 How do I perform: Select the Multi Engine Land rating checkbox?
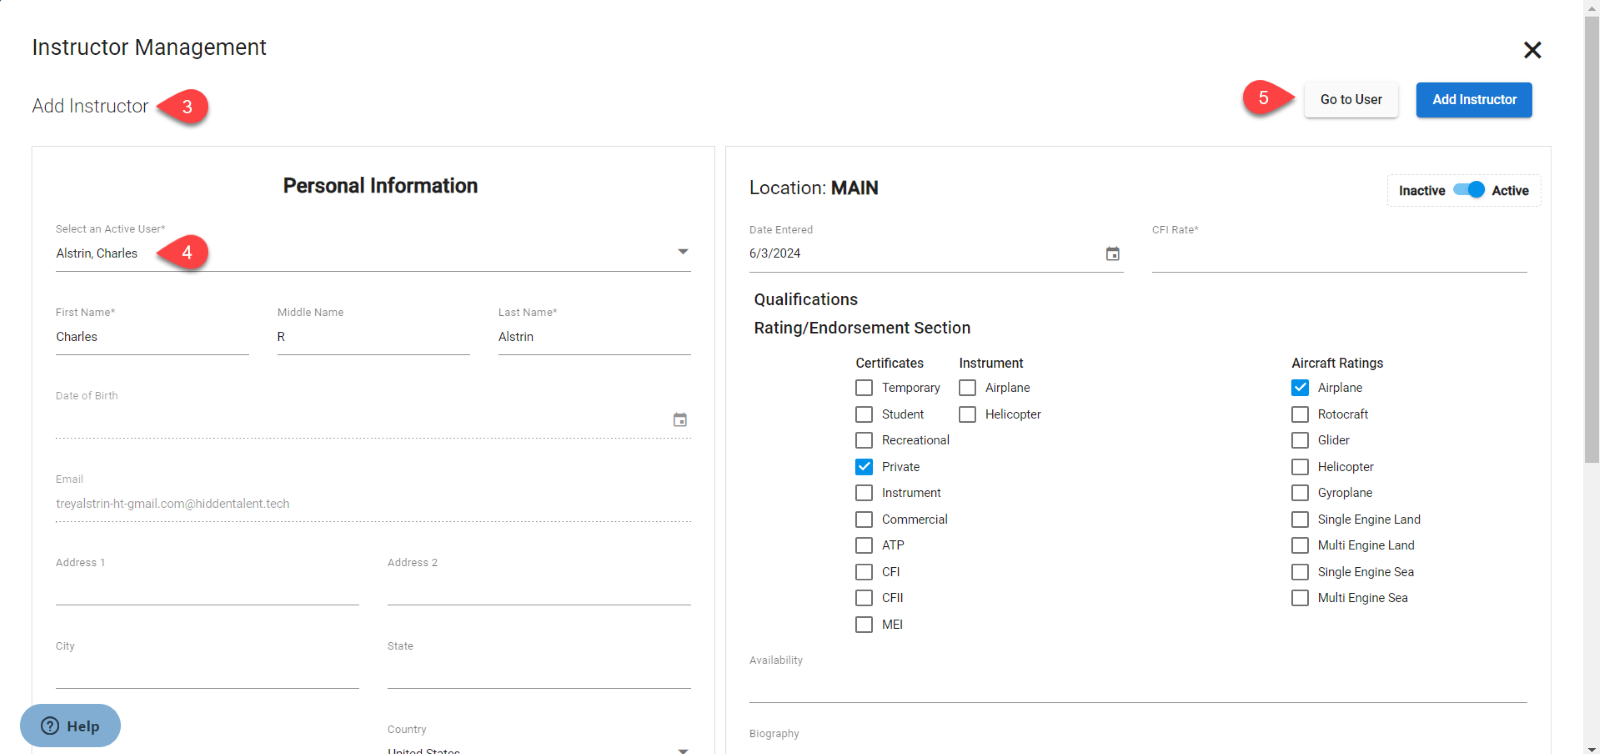pos(1300,546)
